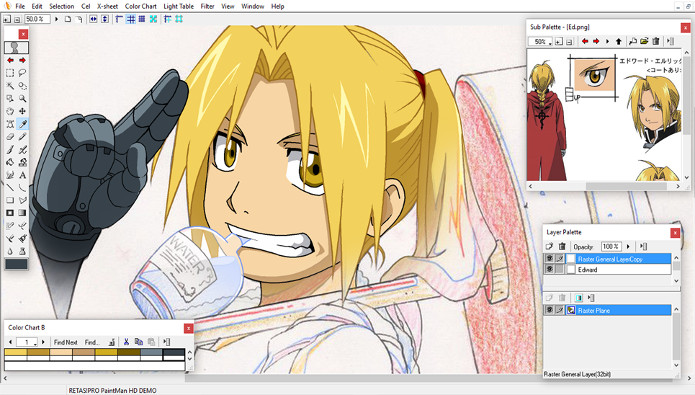Click previous page arrow in Color Chart B
The width and height of the screenshot is (695, 395).
tap(10, 342)
